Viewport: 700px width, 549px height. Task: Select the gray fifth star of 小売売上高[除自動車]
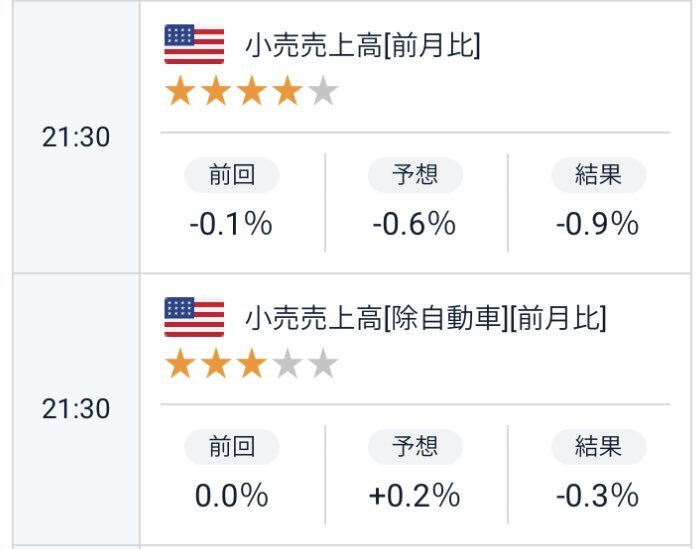[323, 363]
